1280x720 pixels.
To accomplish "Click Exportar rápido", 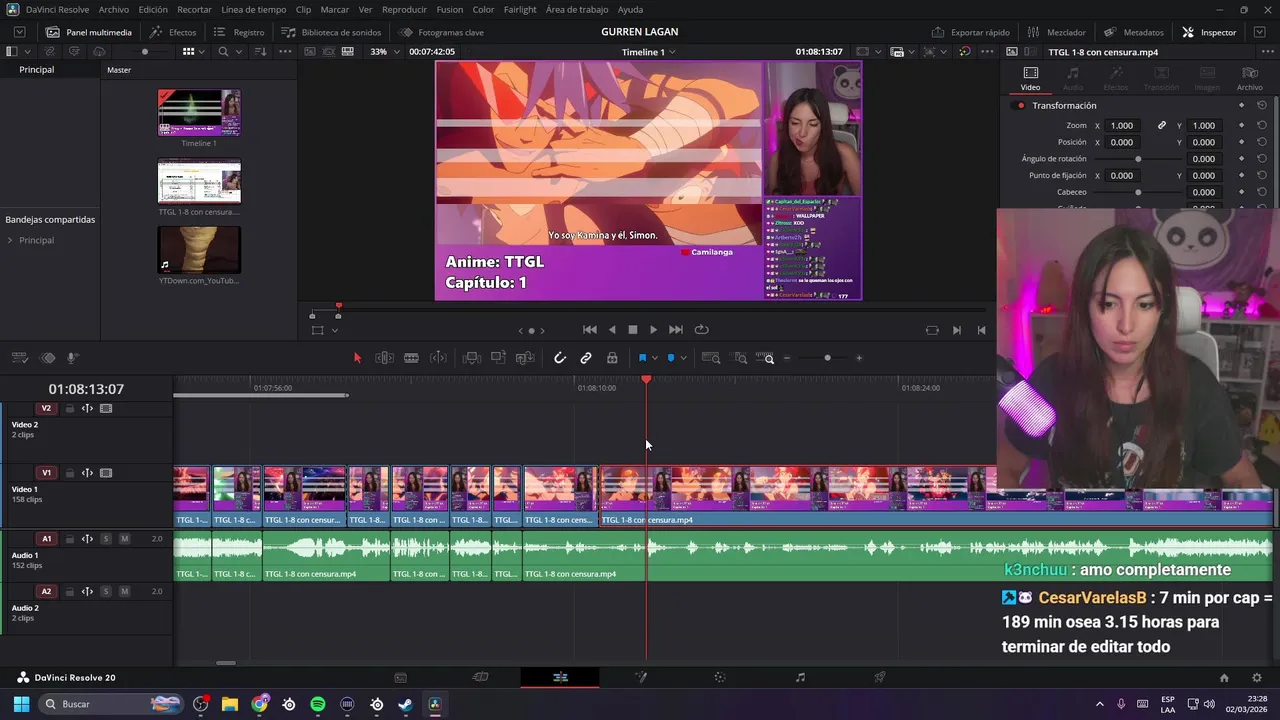I will click(971, 32).
